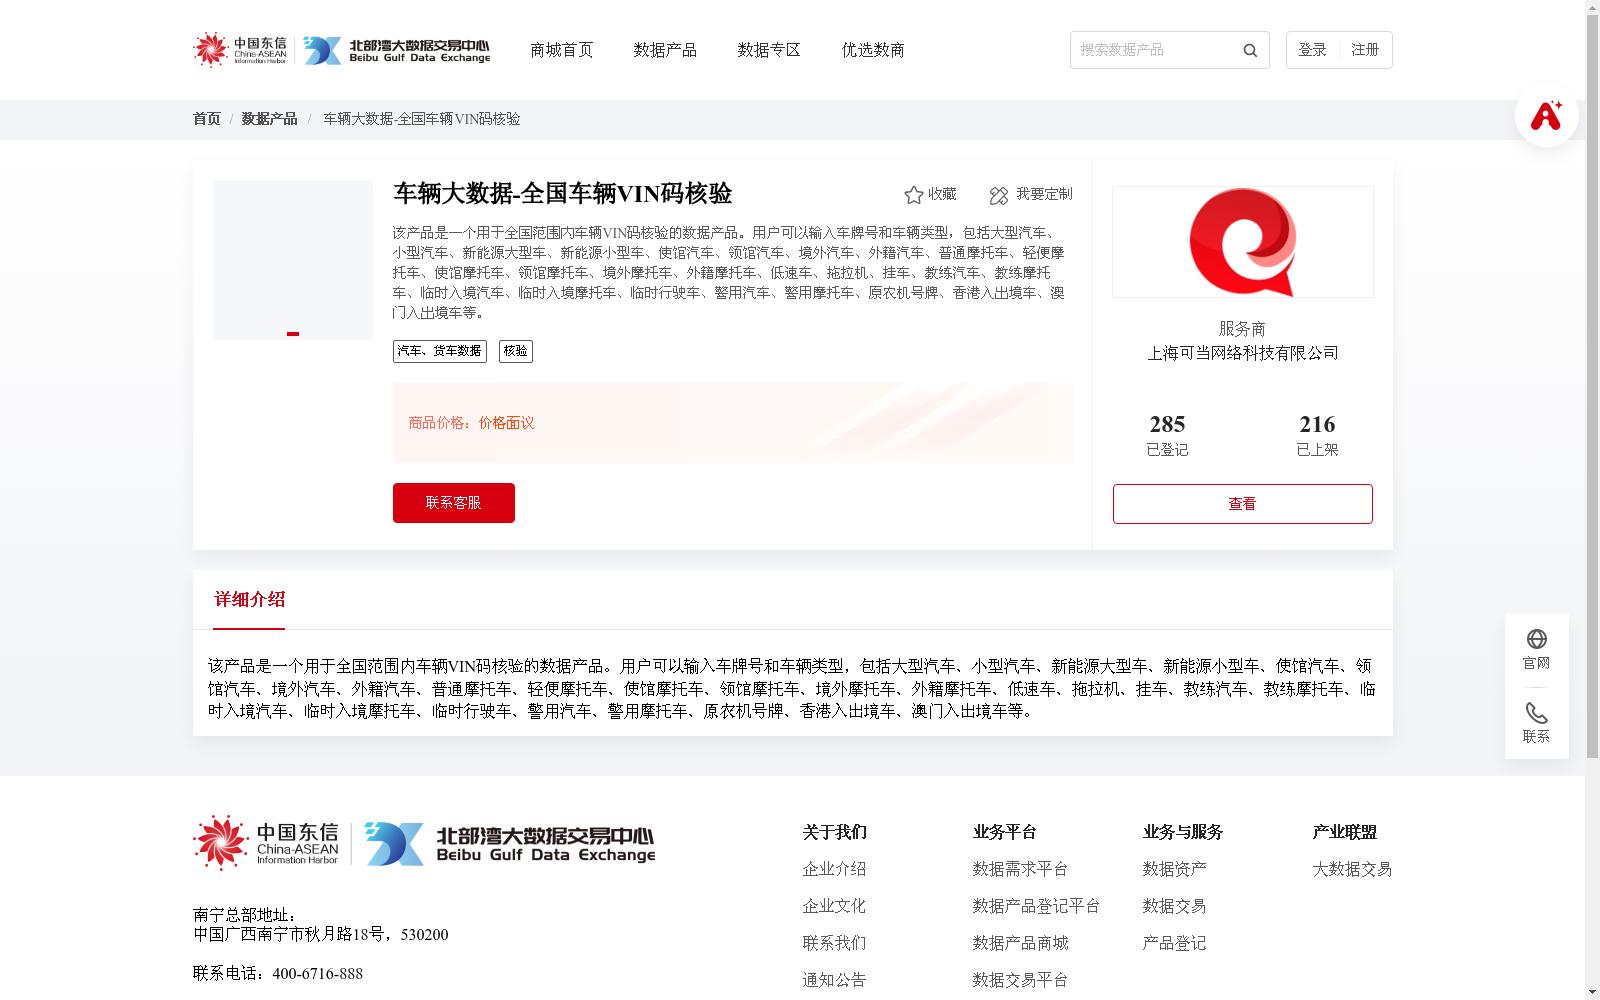This screenshot has width=1600, height=1000.
Task: Click the 查看 supplier button
Action: [x=1243, y=504]
